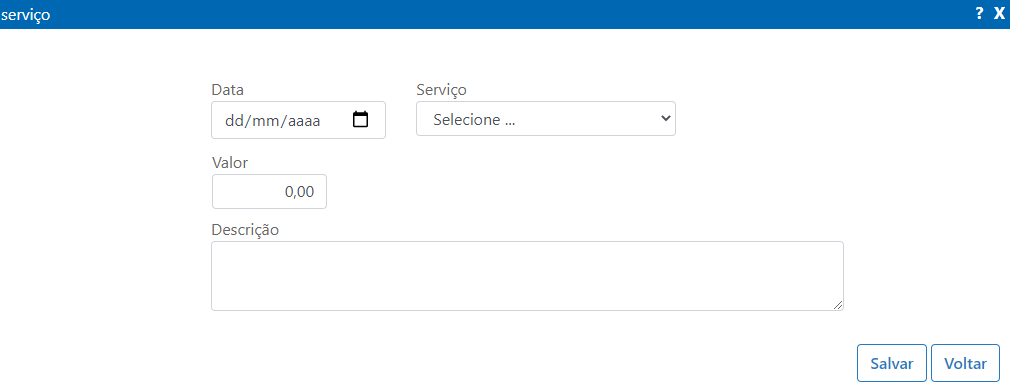Close the serviço dialog with X
This screenshot has width=1010, height=383.
pyautogui.click(x=999, y=14)
